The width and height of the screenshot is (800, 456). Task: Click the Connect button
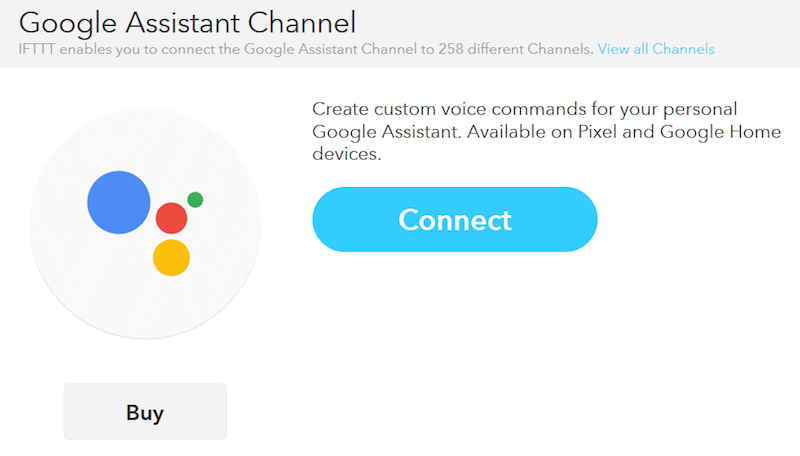455,219
